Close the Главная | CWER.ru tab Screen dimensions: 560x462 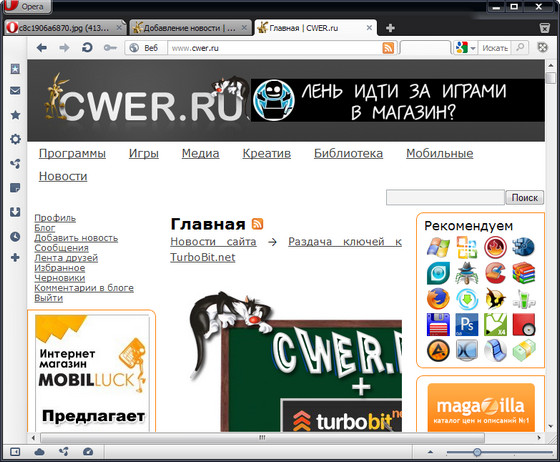pos(369,27)
